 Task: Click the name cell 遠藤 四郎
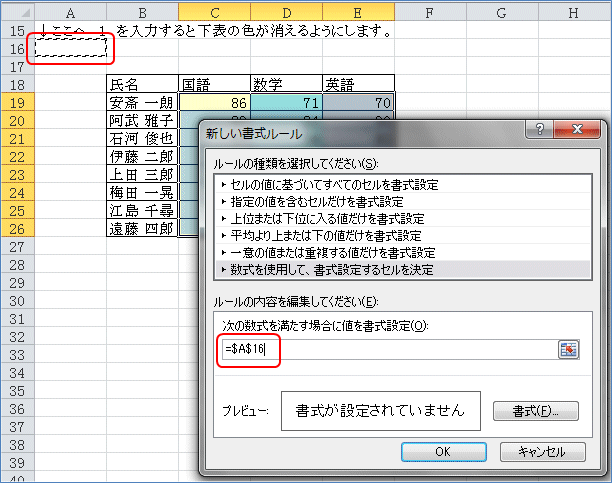[x=142, y=228]
